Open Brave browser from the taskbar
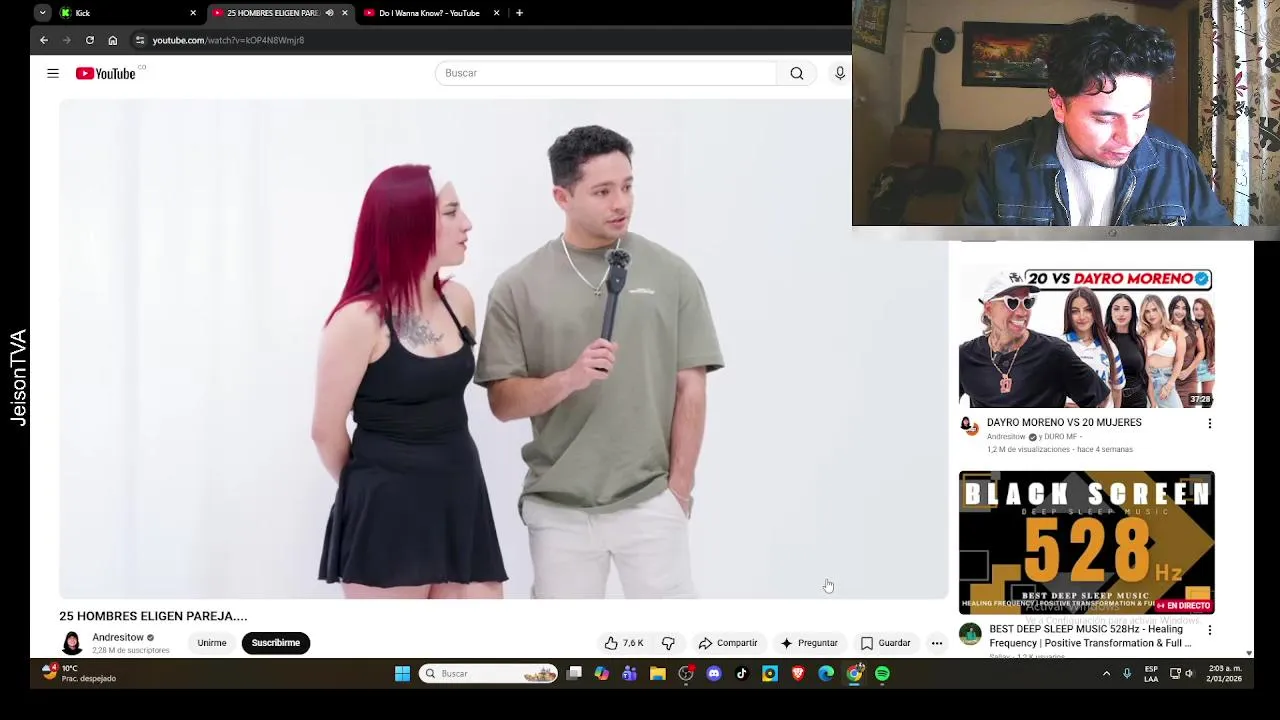The height and width of the screenshot is (720, 1280). click(x=798, y=674)
